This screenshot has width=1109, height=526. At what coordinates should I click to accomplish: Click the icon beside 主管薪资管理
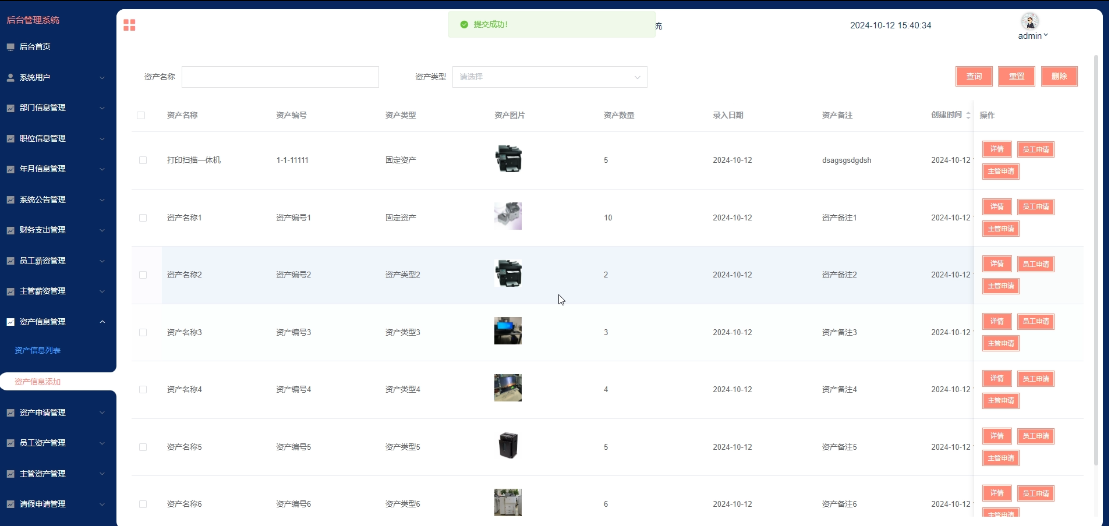(x=11, y=291)
